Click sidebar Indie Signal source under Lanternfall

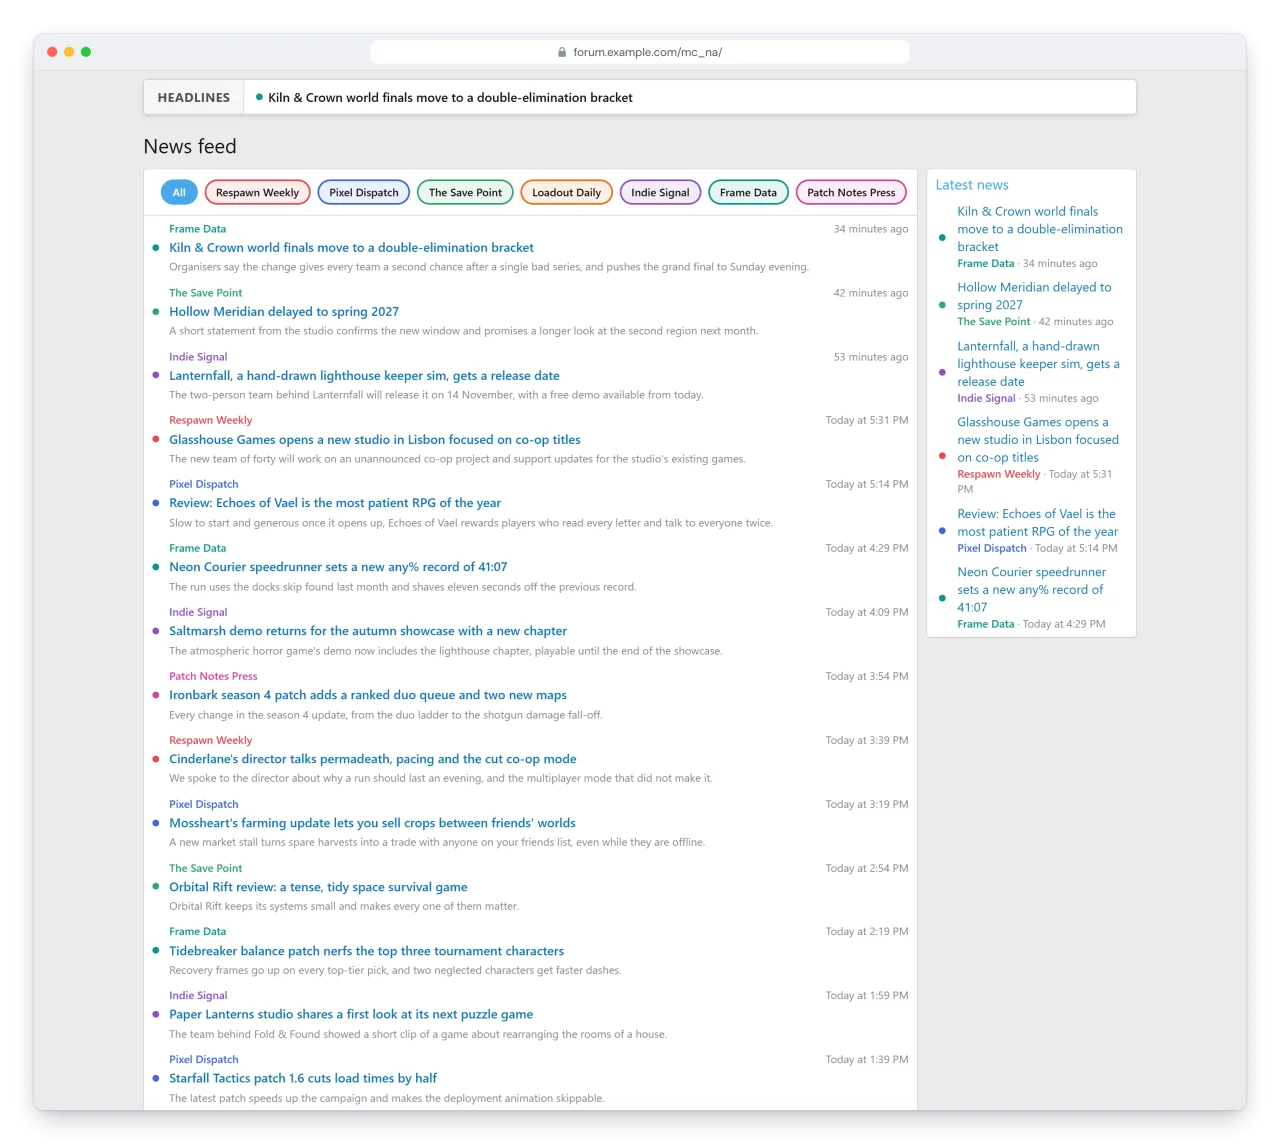[986, 398]
